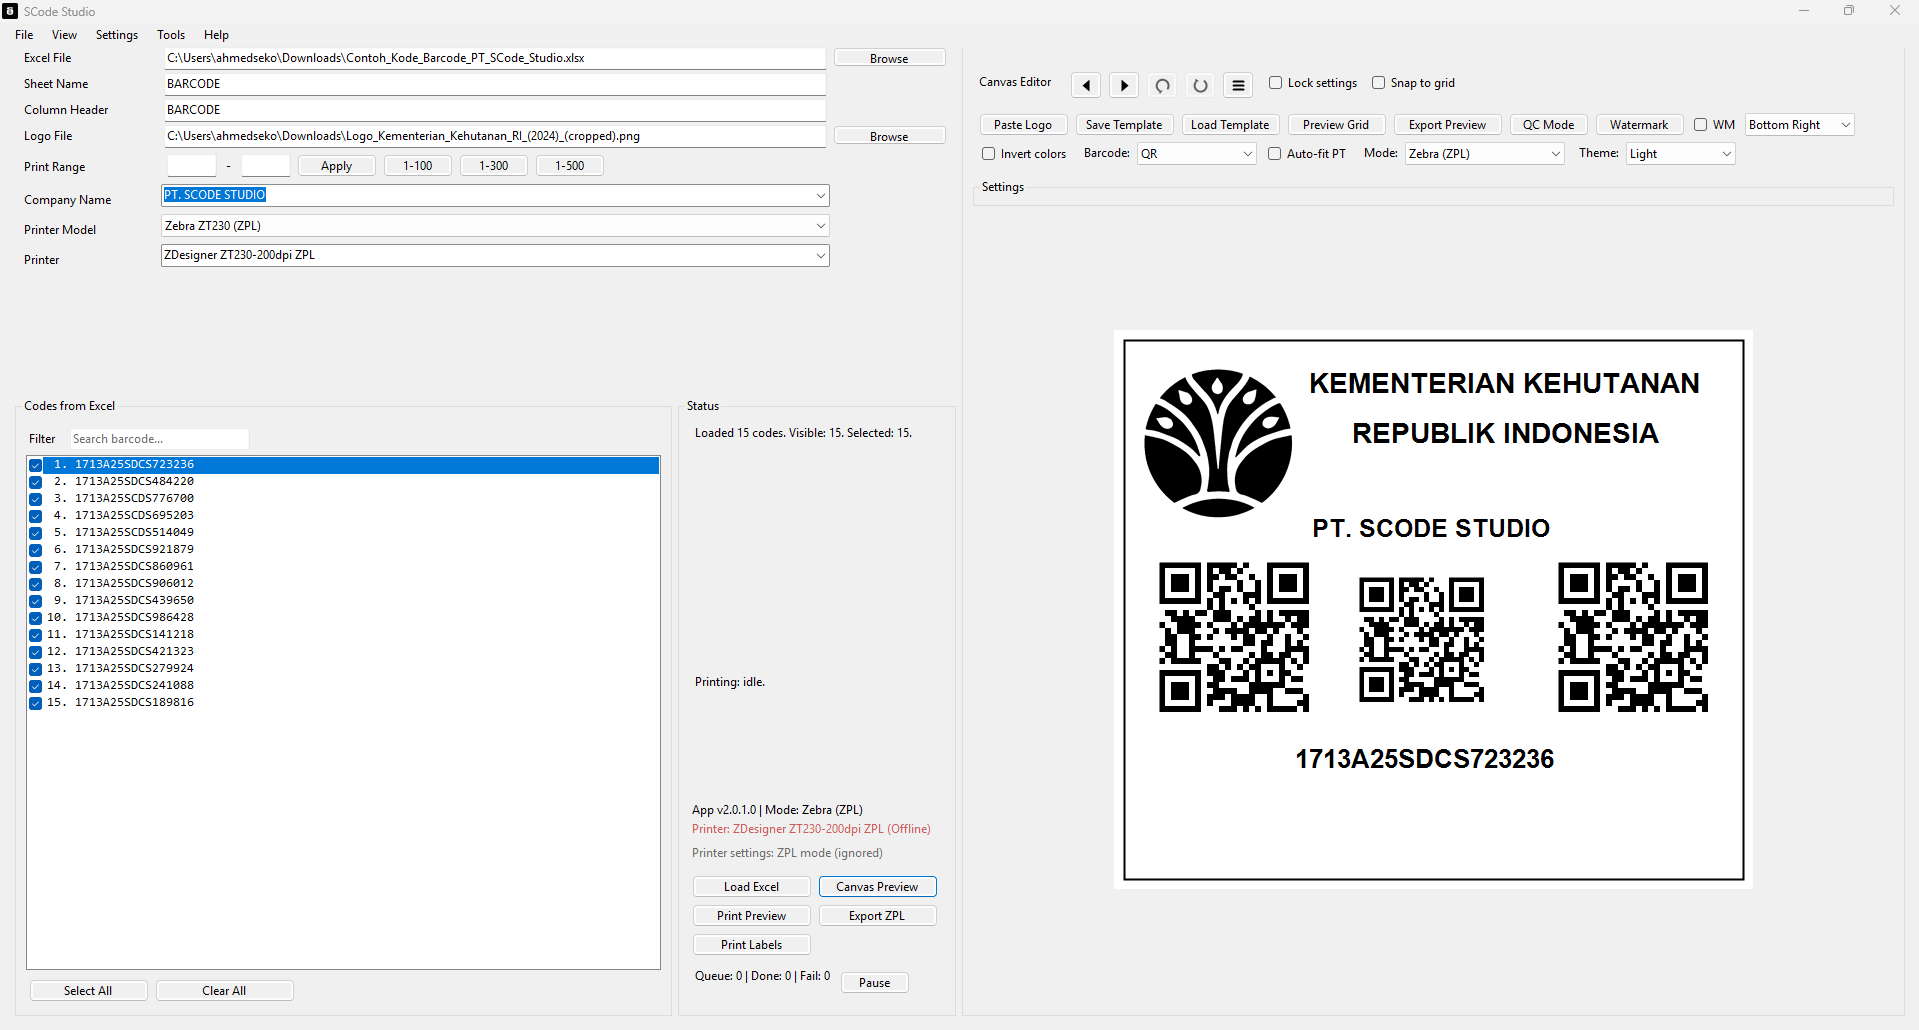Click the Print Range start field
Viewport: 1919px width, 1030px height.
click(x=191, y=166)
